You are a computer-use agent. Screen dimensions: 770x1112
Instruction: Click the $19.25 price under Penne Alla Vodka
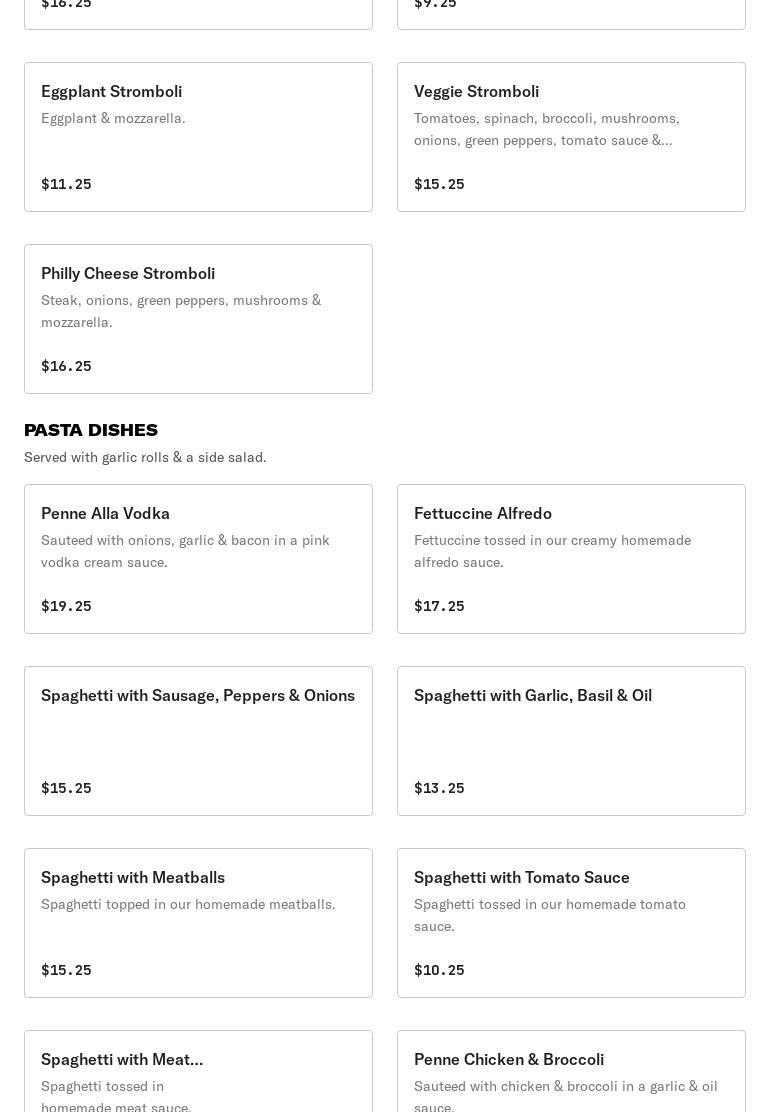click(66, 606)
